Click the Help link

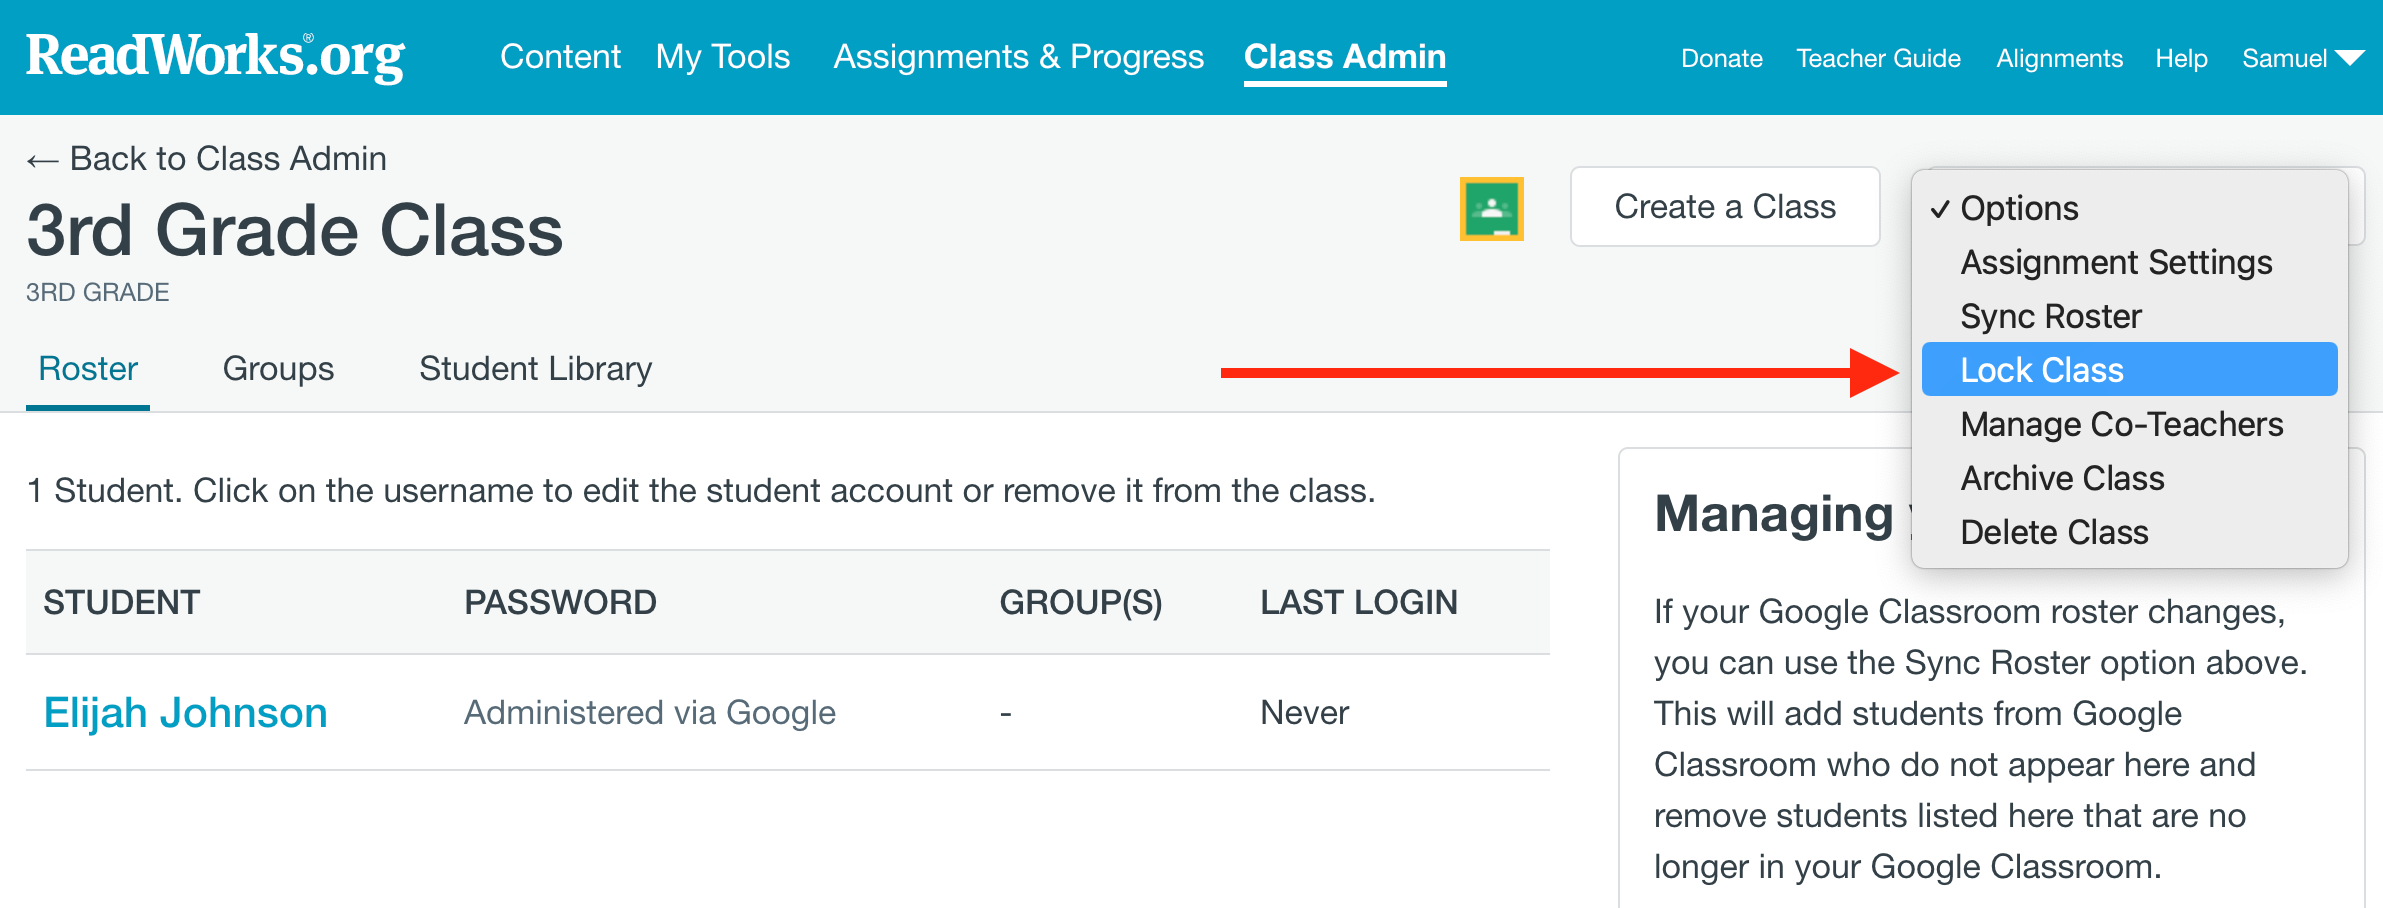(x=2181, y=58)
